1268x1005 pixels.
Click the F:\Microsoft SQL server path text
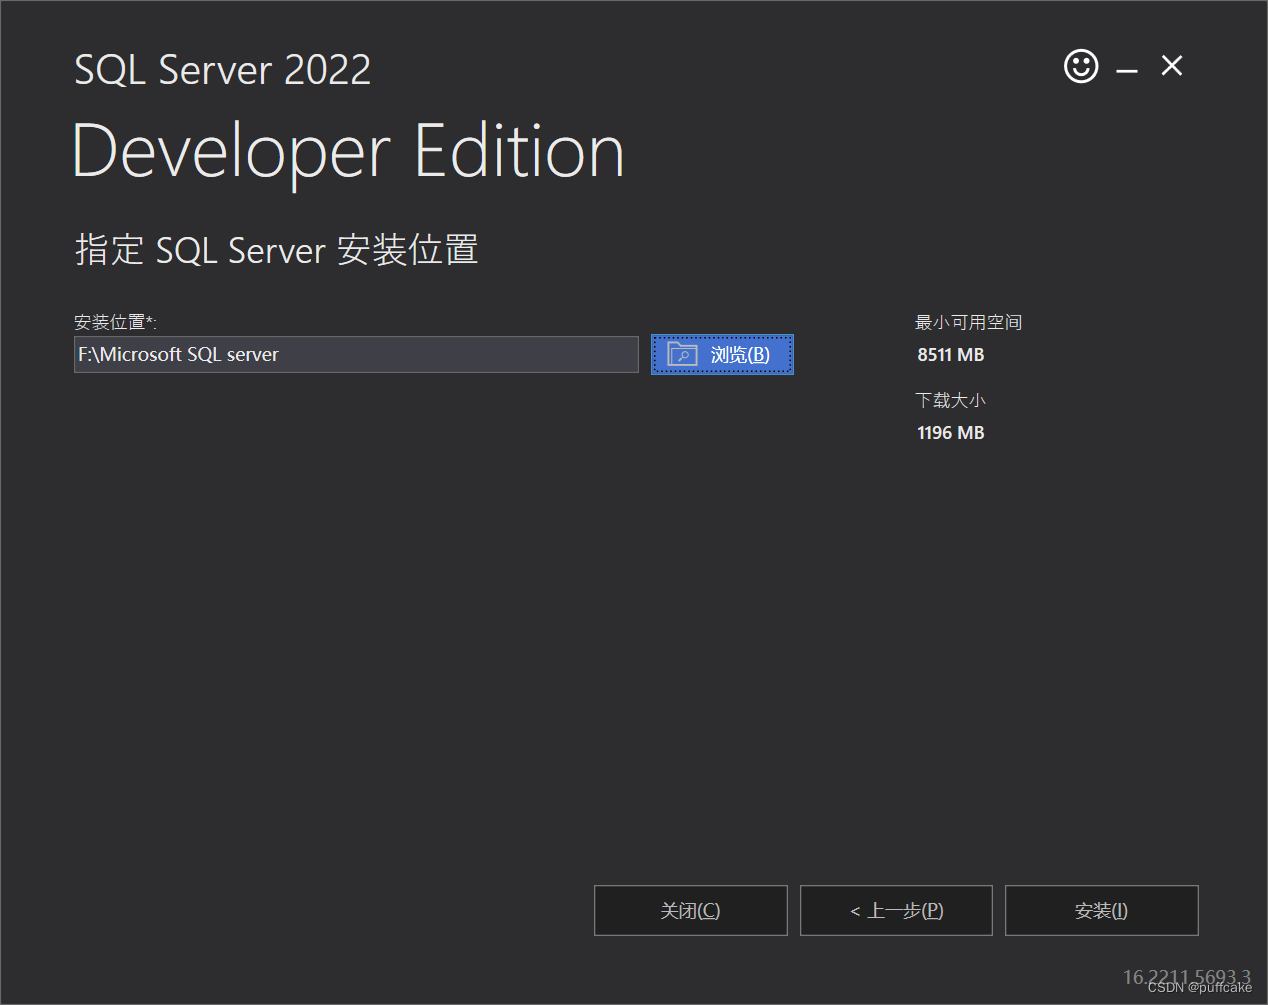[x=179, y=355]
